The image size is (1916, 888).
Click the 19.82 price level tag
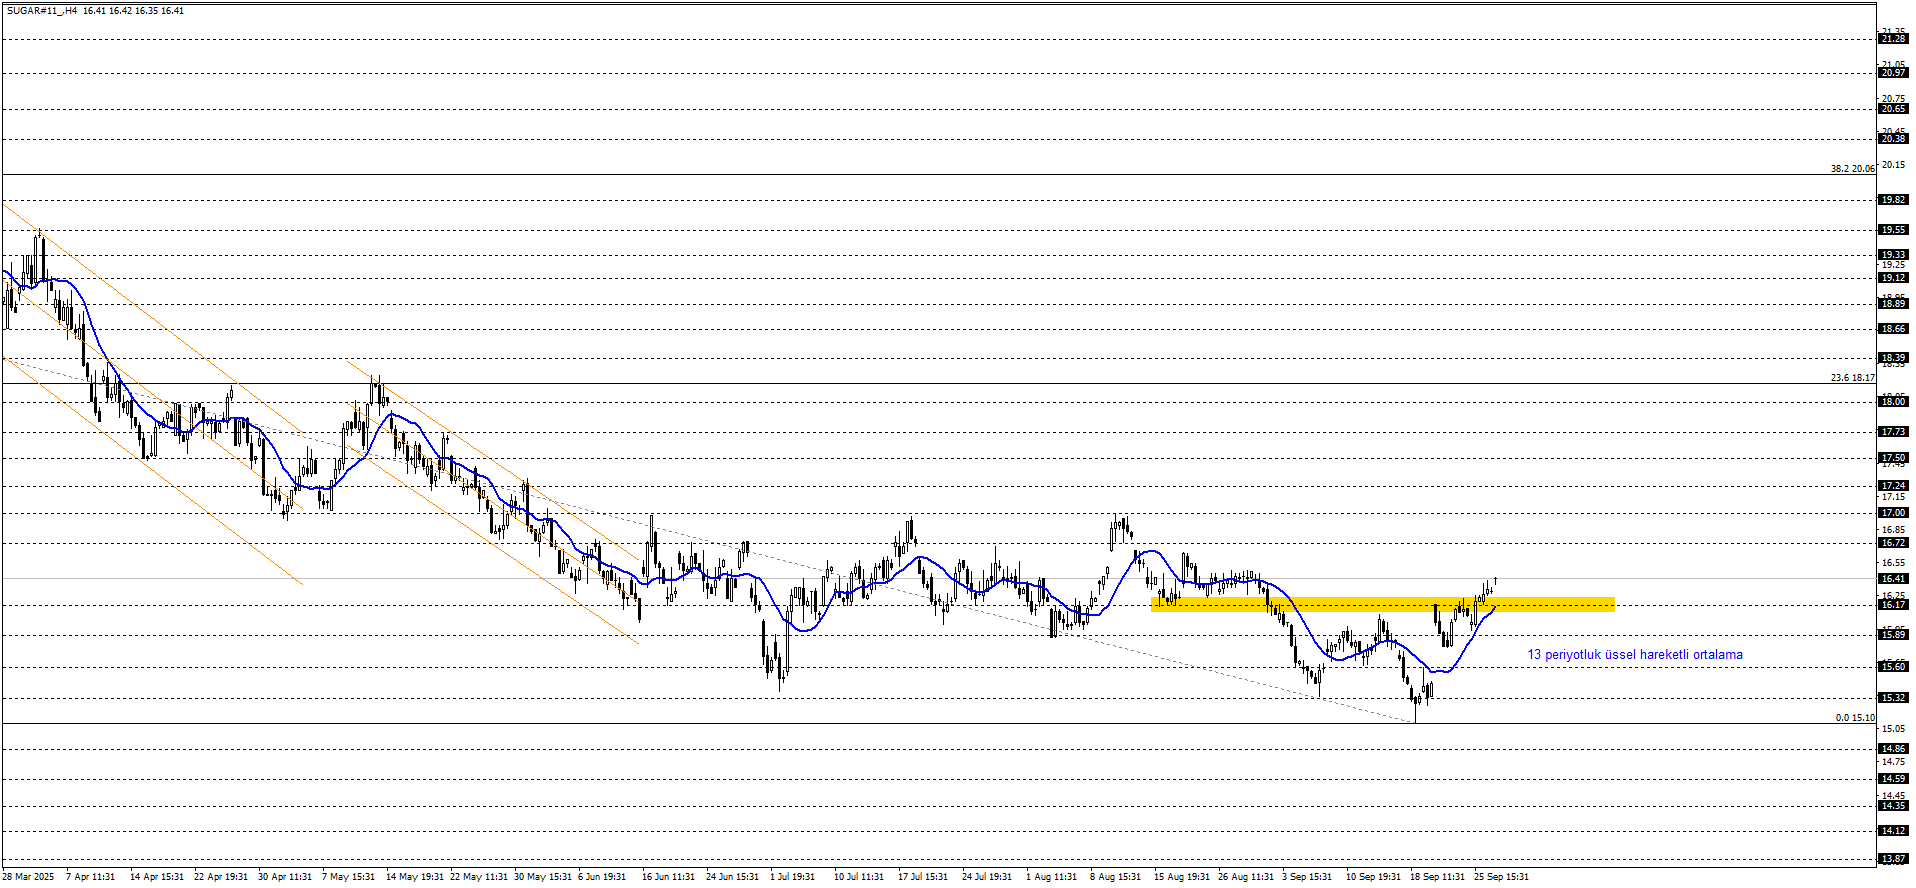(1893, 200)
